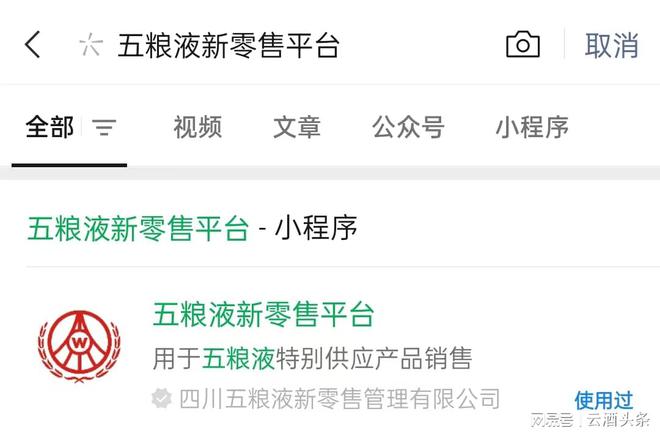Image resolution: width=660 pixels, height=436 pixels.
Task: Click the verified badge beside company name
Action: 162,399
